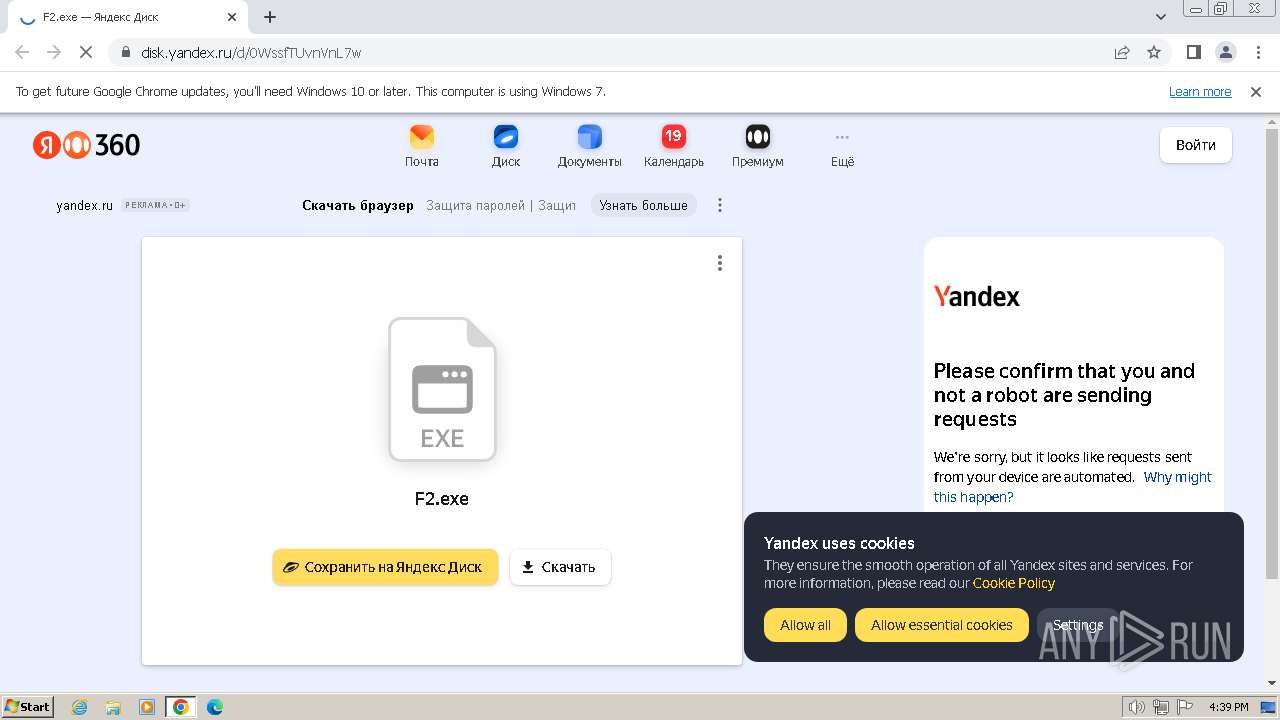Click the system tray volume icon

tap(1137, 707)
